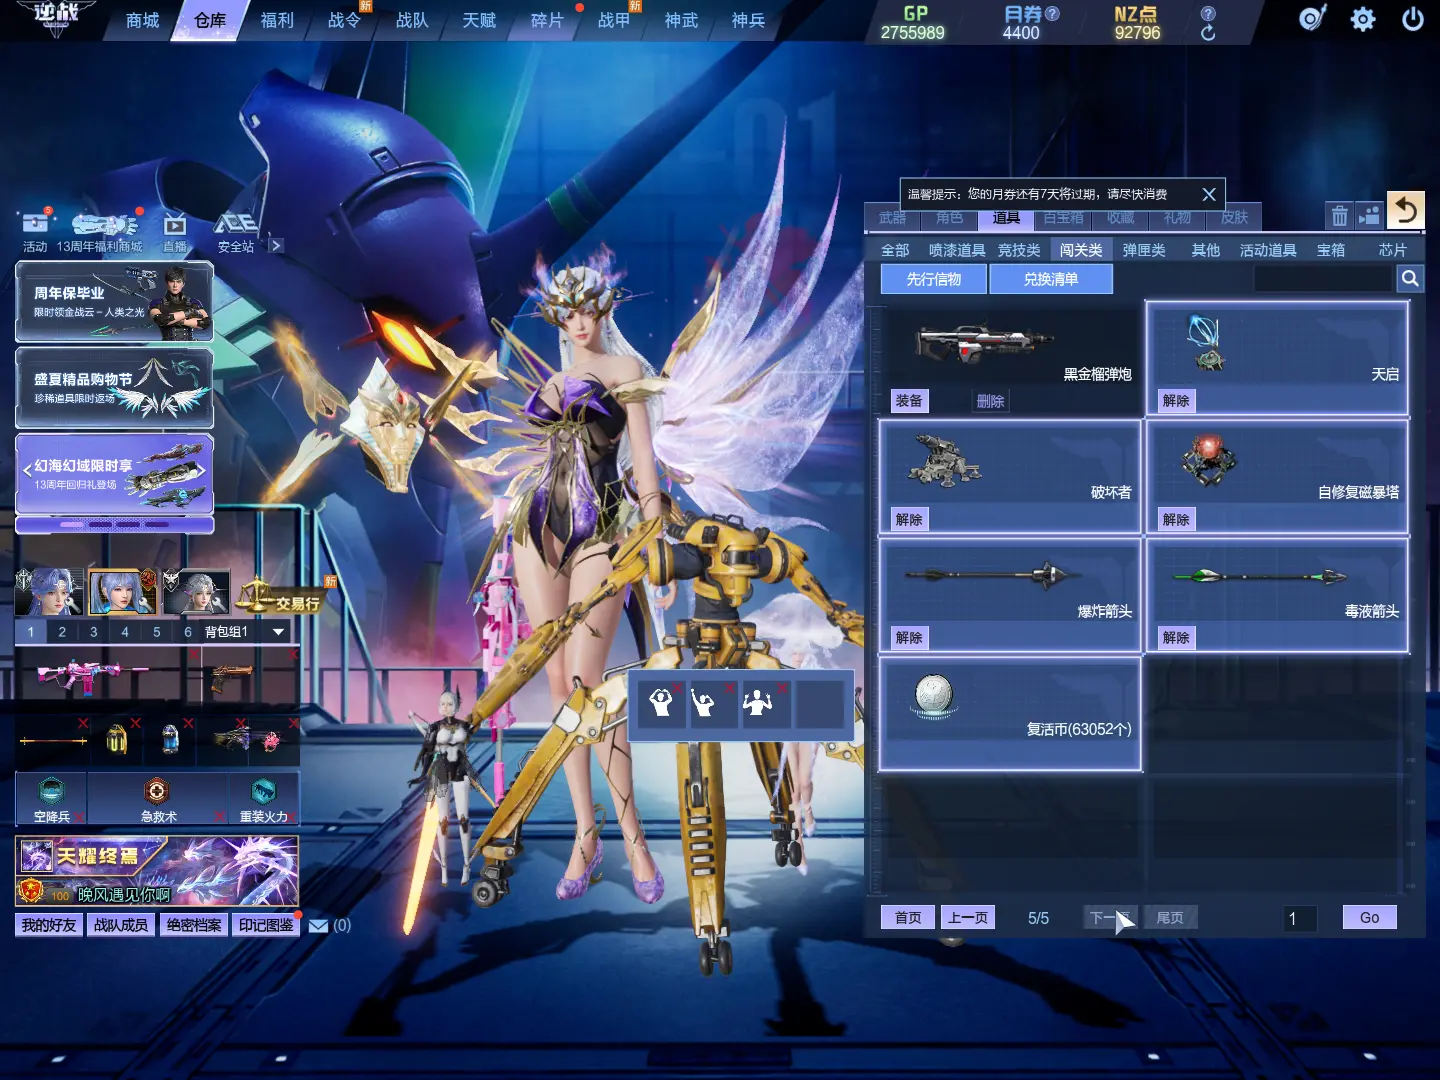Open the 战令 top menu

(x=344, y=20)
